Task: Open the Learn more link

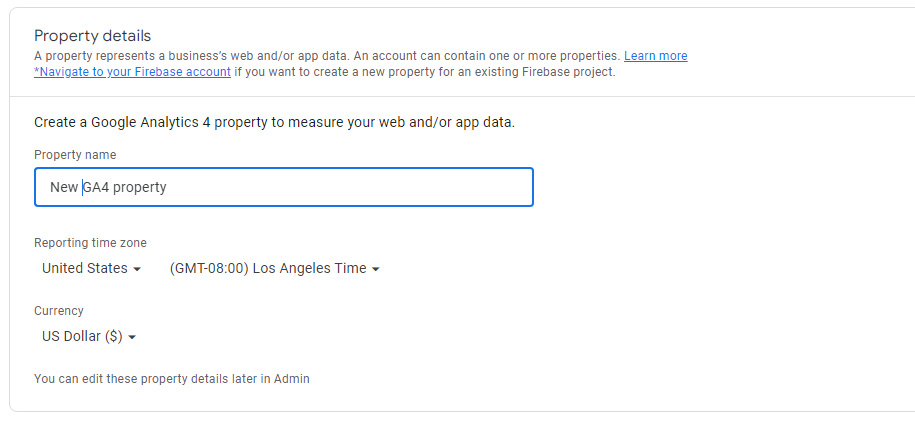Action: [655, 56]
